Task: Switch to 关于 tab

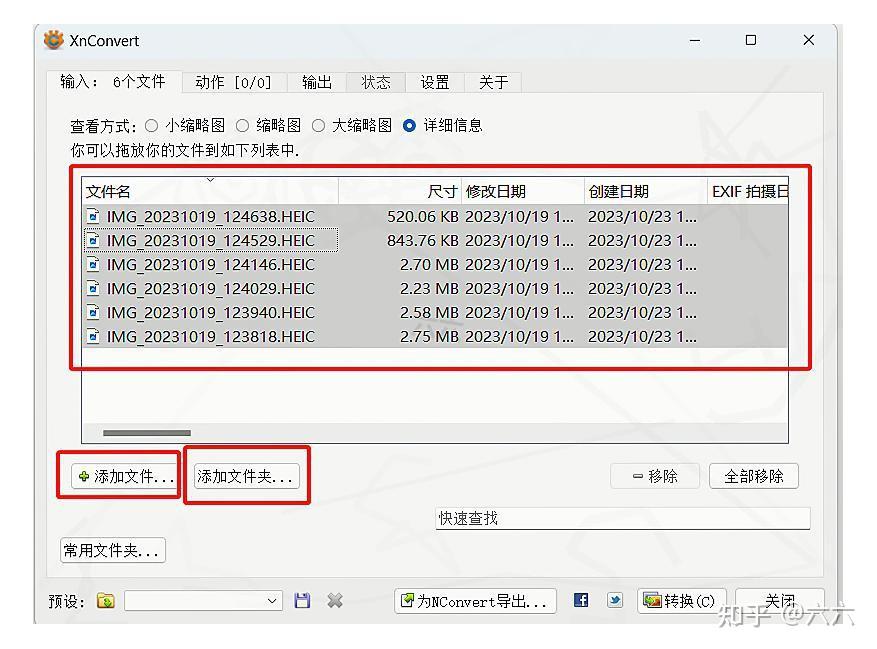Action: [x=493, y=82]
